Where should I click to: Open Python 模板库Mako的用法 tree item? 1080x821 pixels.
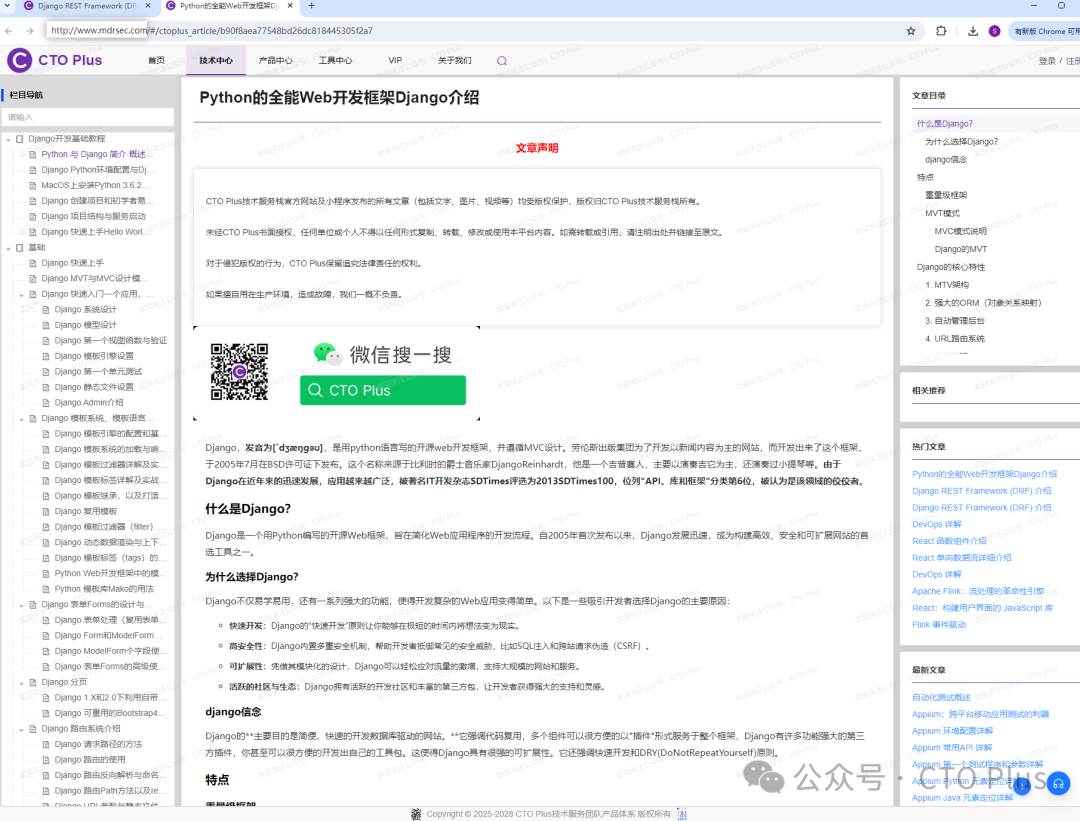pyautogui.click(x=104, y=589)
